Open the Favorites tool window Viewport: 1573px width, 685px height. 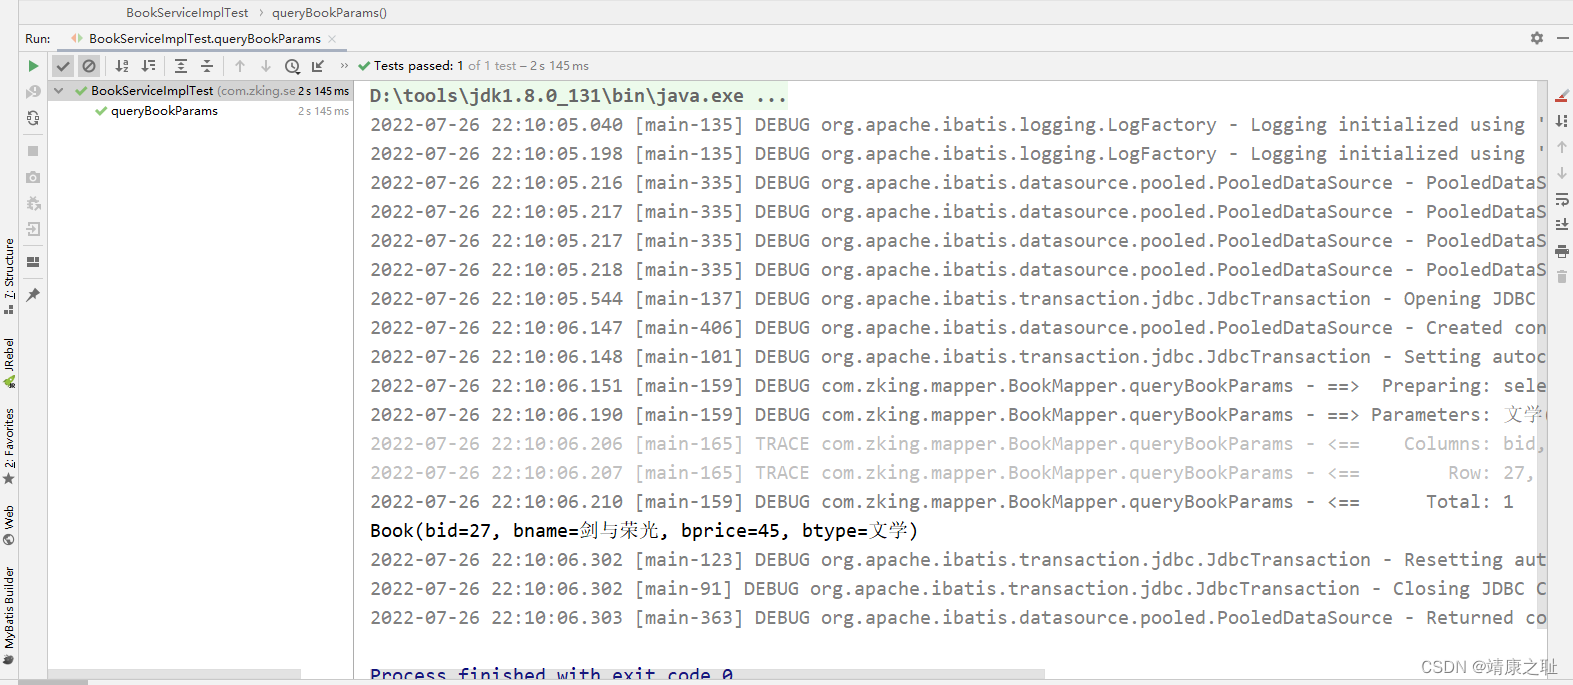[9, 446]
